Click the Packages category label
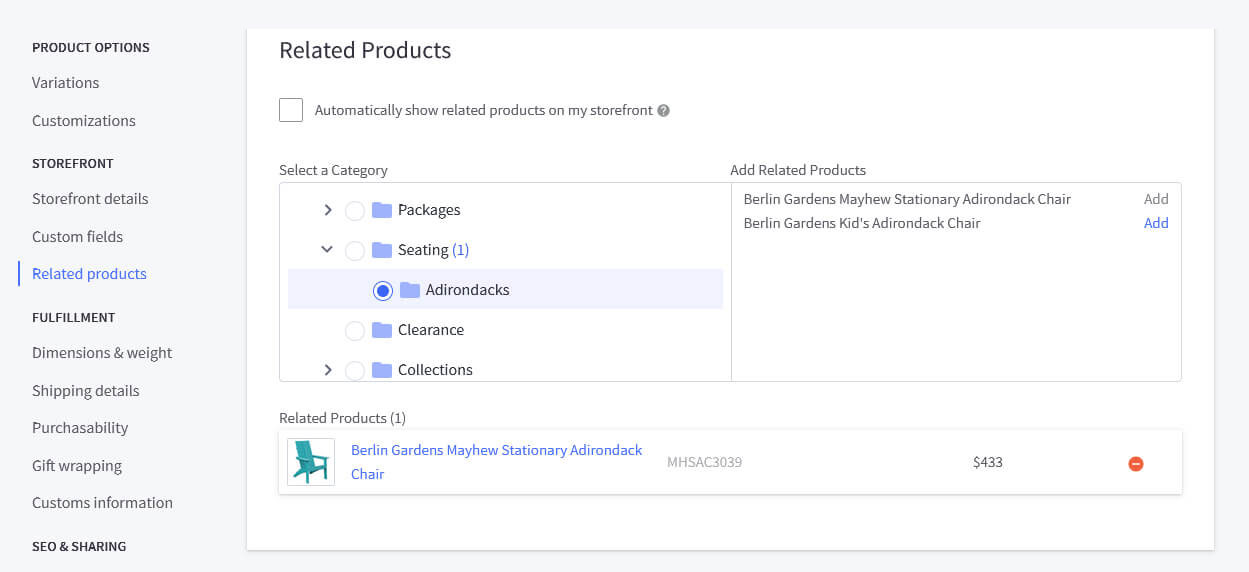Image resolution: width=1249 pixels, height=572 pixels. (x=429, y=210)
